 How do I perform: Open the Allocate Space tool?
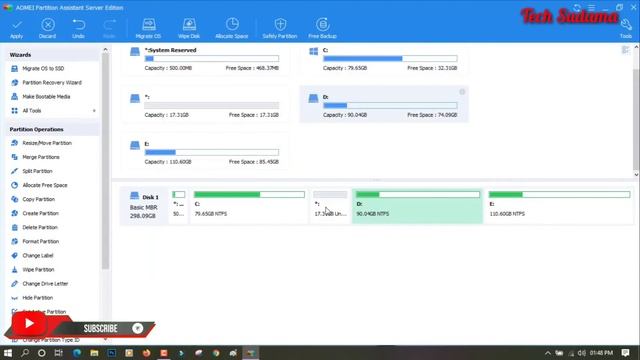click(232, 28)
